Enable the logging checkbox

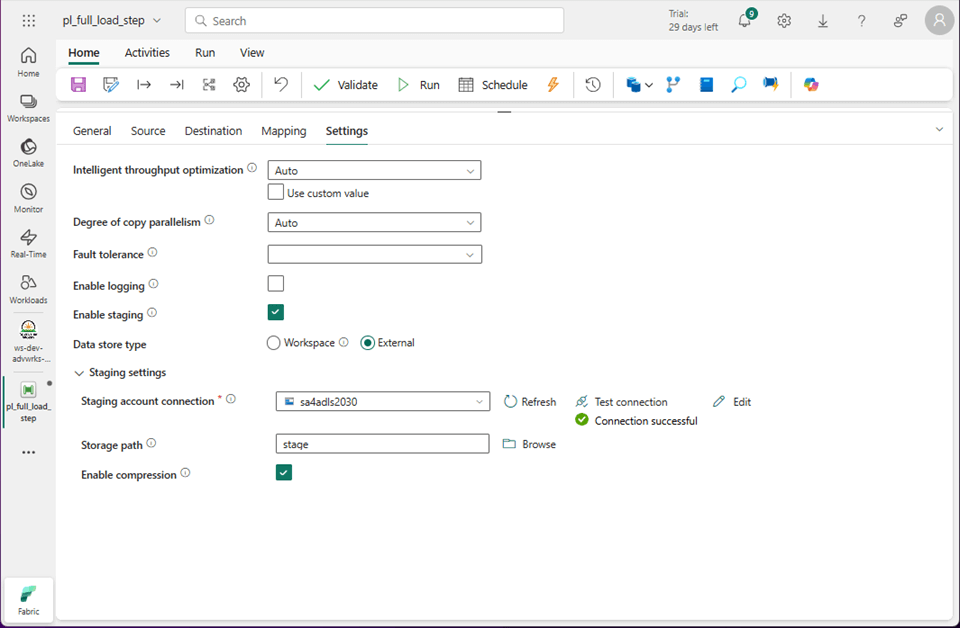pyautogui.click(x=276, y=284)
